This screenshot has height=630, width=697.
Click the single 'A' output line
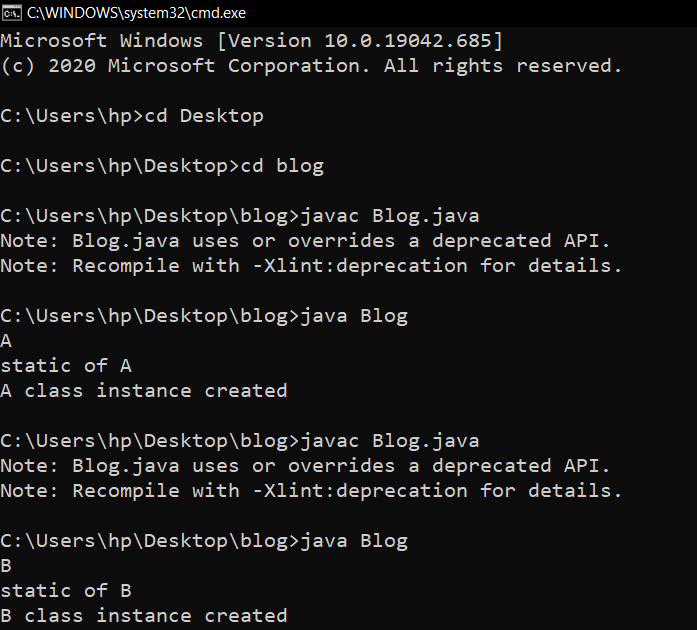pos(7,341)
